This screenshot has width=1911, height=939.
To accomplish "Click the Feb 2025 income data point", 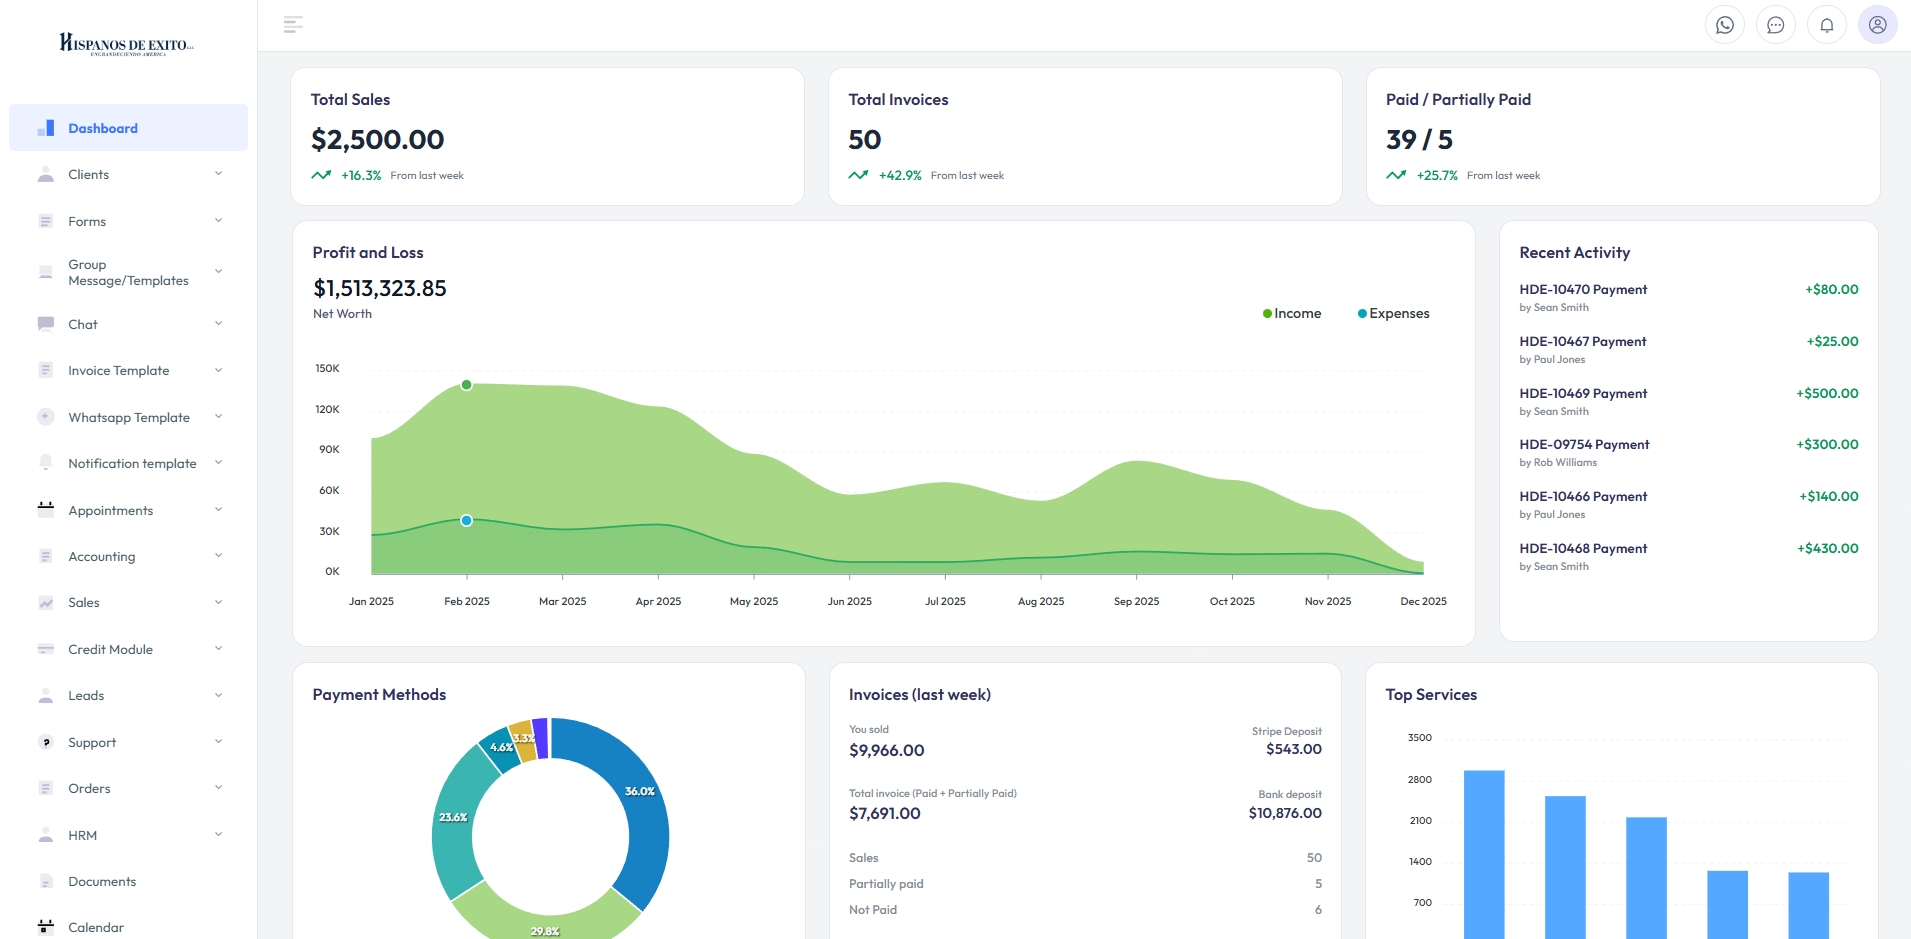I will [x=466, y=385].
